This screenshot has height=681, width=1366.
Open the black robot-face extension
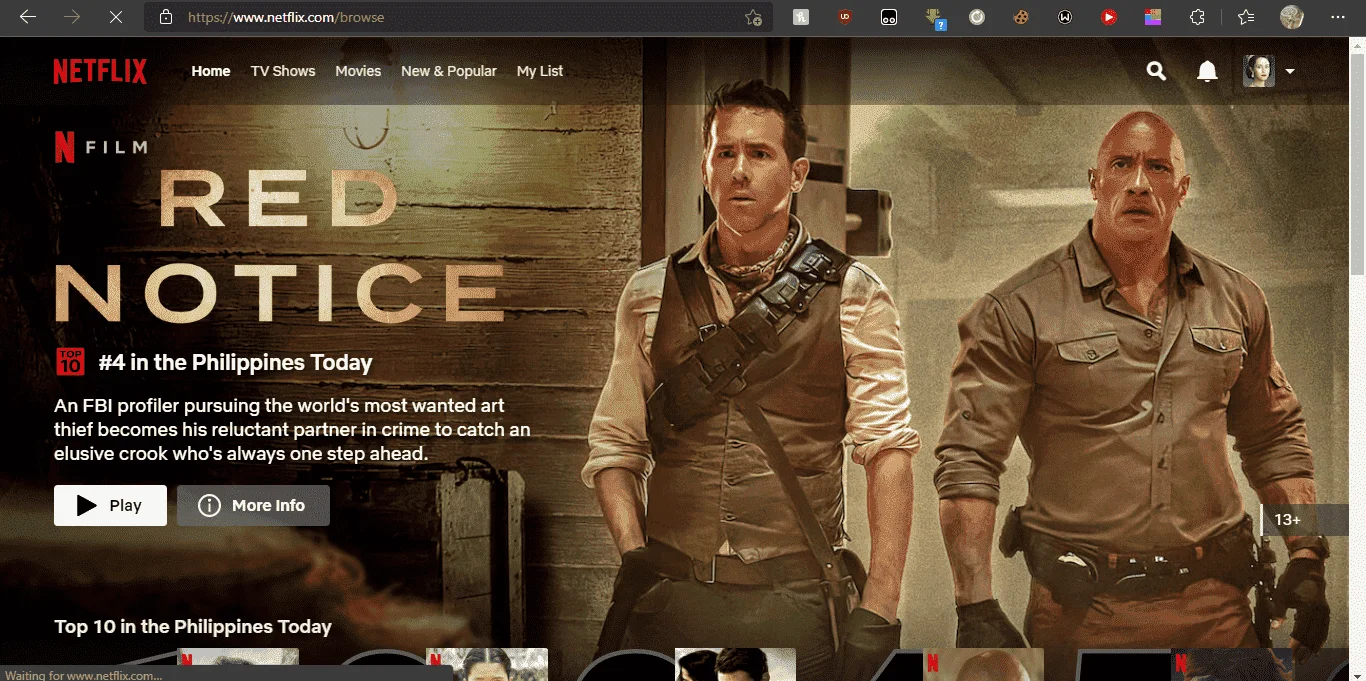tap(889, 17)
